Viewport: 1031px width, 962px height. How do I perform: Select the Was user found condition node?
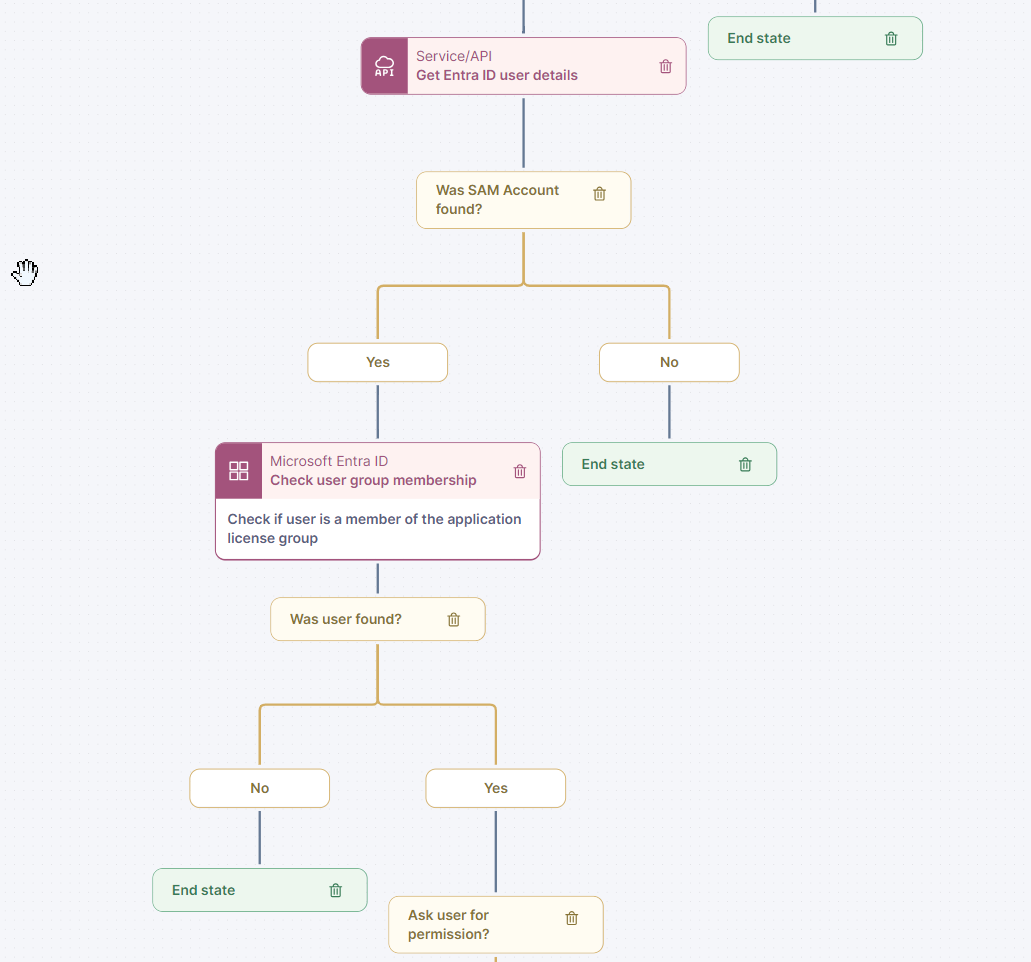pos(346,620)
